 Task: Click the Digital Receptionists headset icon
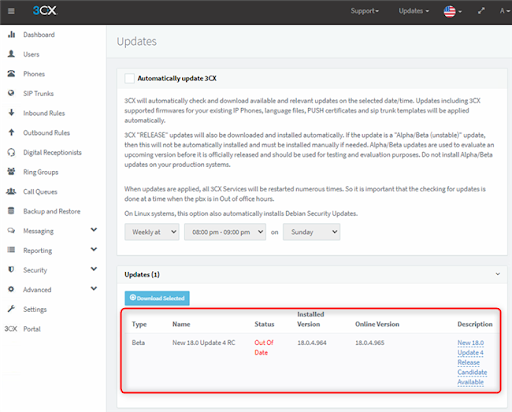[11, 152]
